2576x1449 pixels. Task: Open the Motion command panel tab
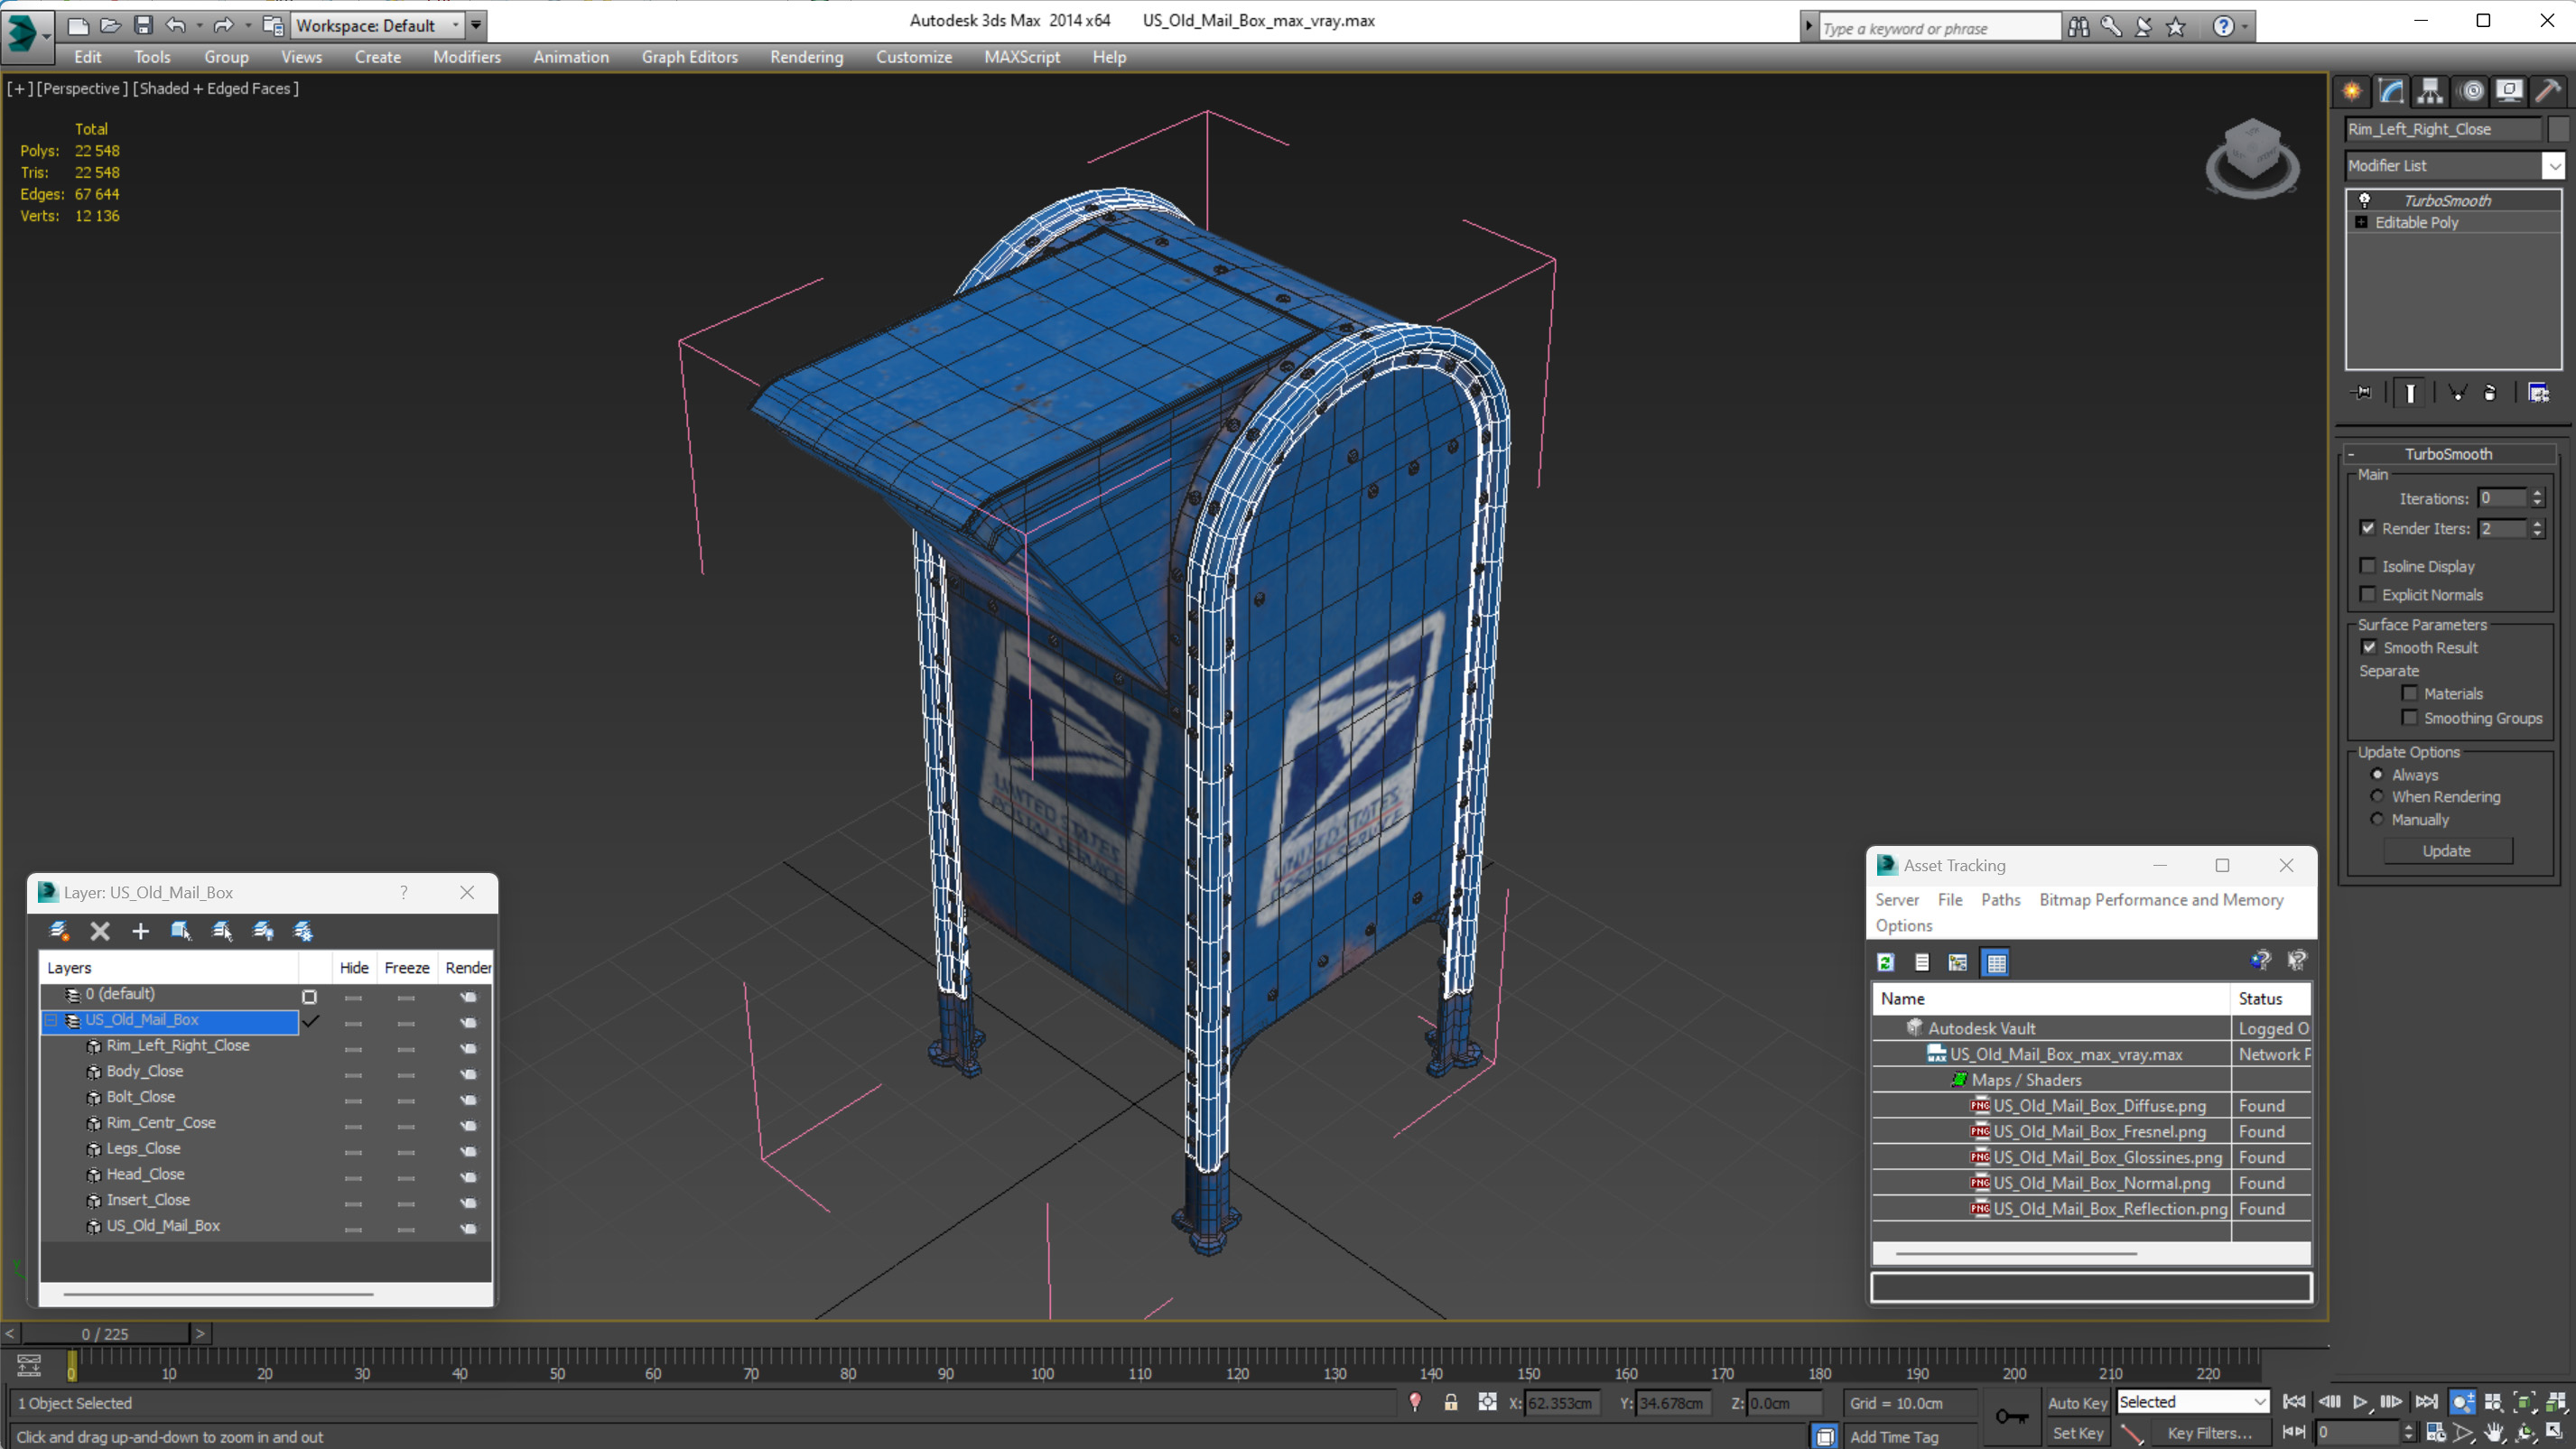click(2471, 91)
